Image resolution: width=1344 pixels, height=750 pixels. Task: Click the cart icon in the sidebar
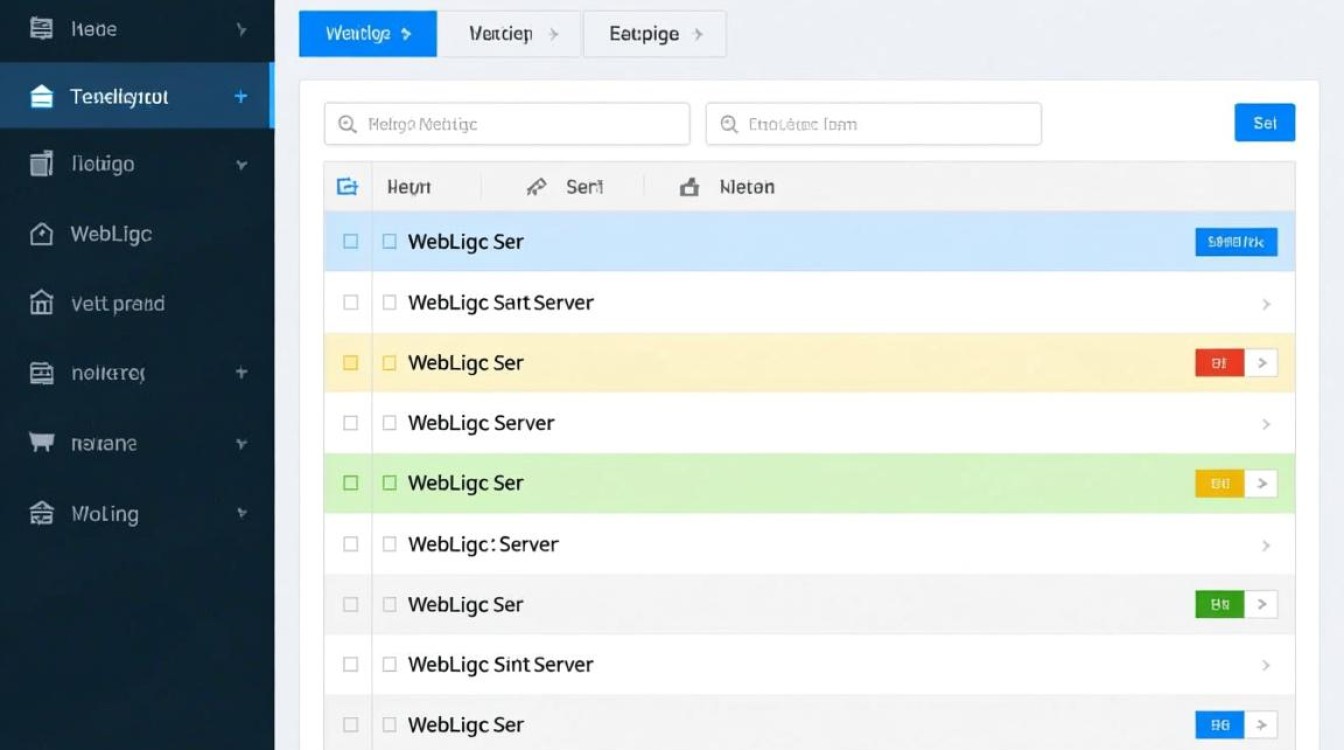(41, 443)
